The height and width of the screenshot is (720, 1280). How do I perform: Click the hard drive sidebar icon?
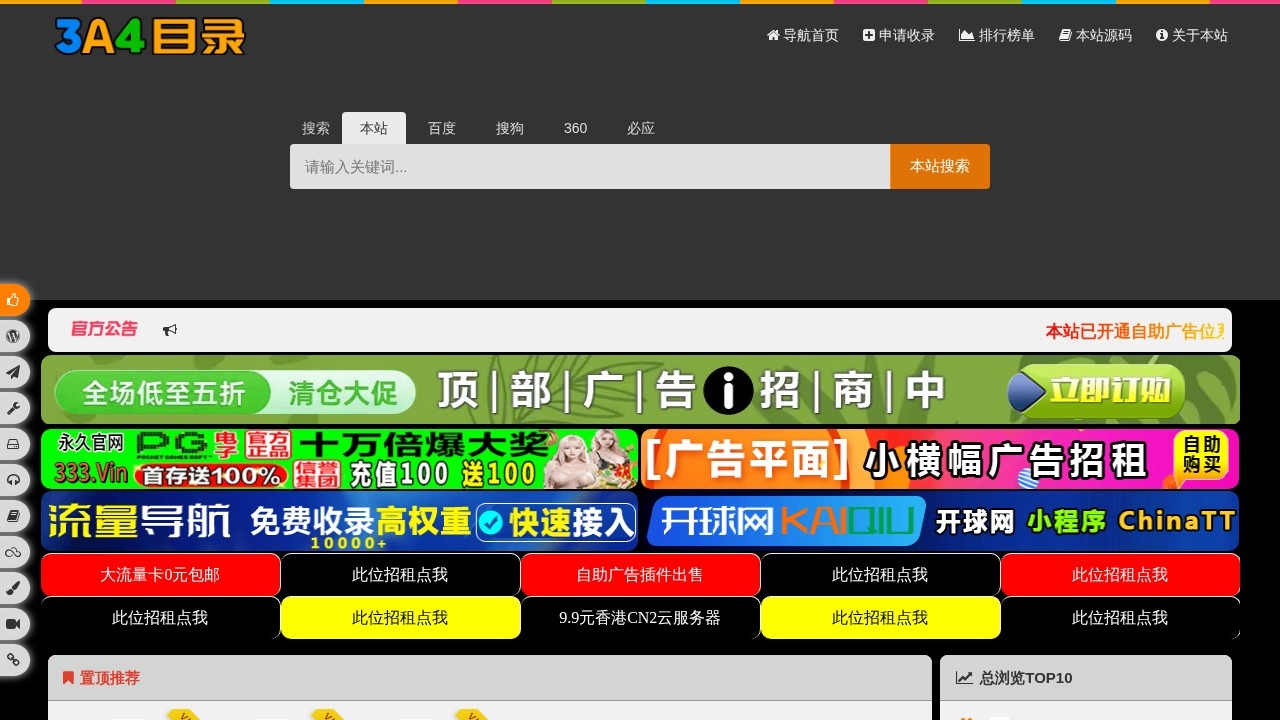(13, 444)
